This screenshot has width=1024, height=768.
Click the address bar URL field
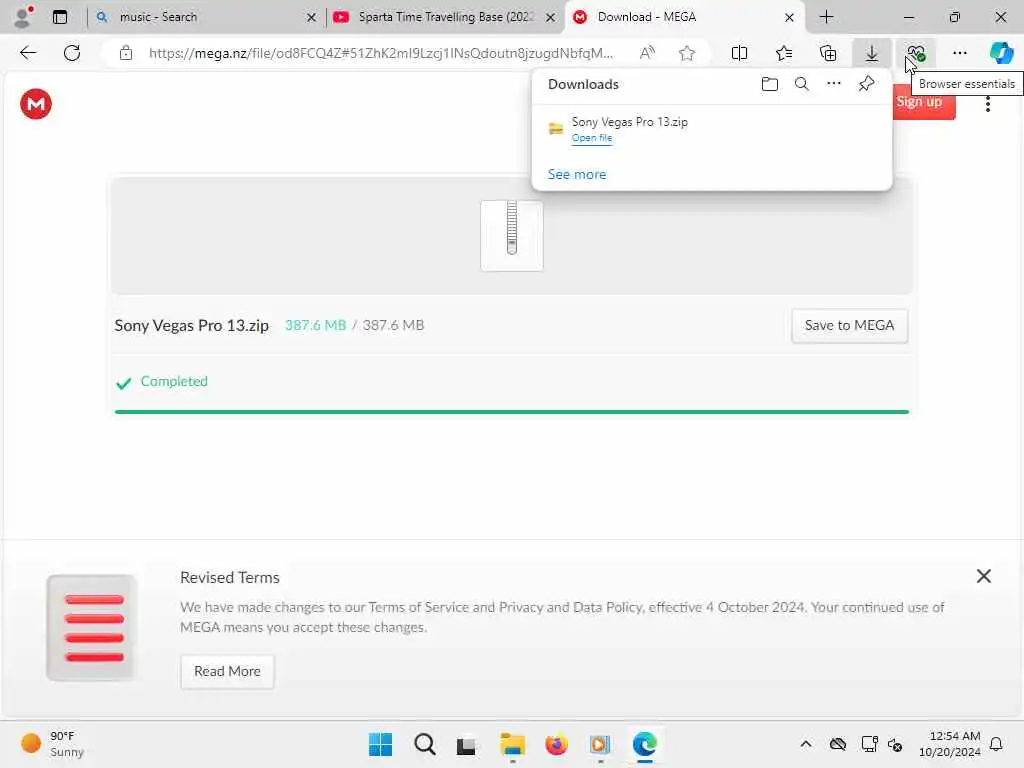click(x=381, y=53)
